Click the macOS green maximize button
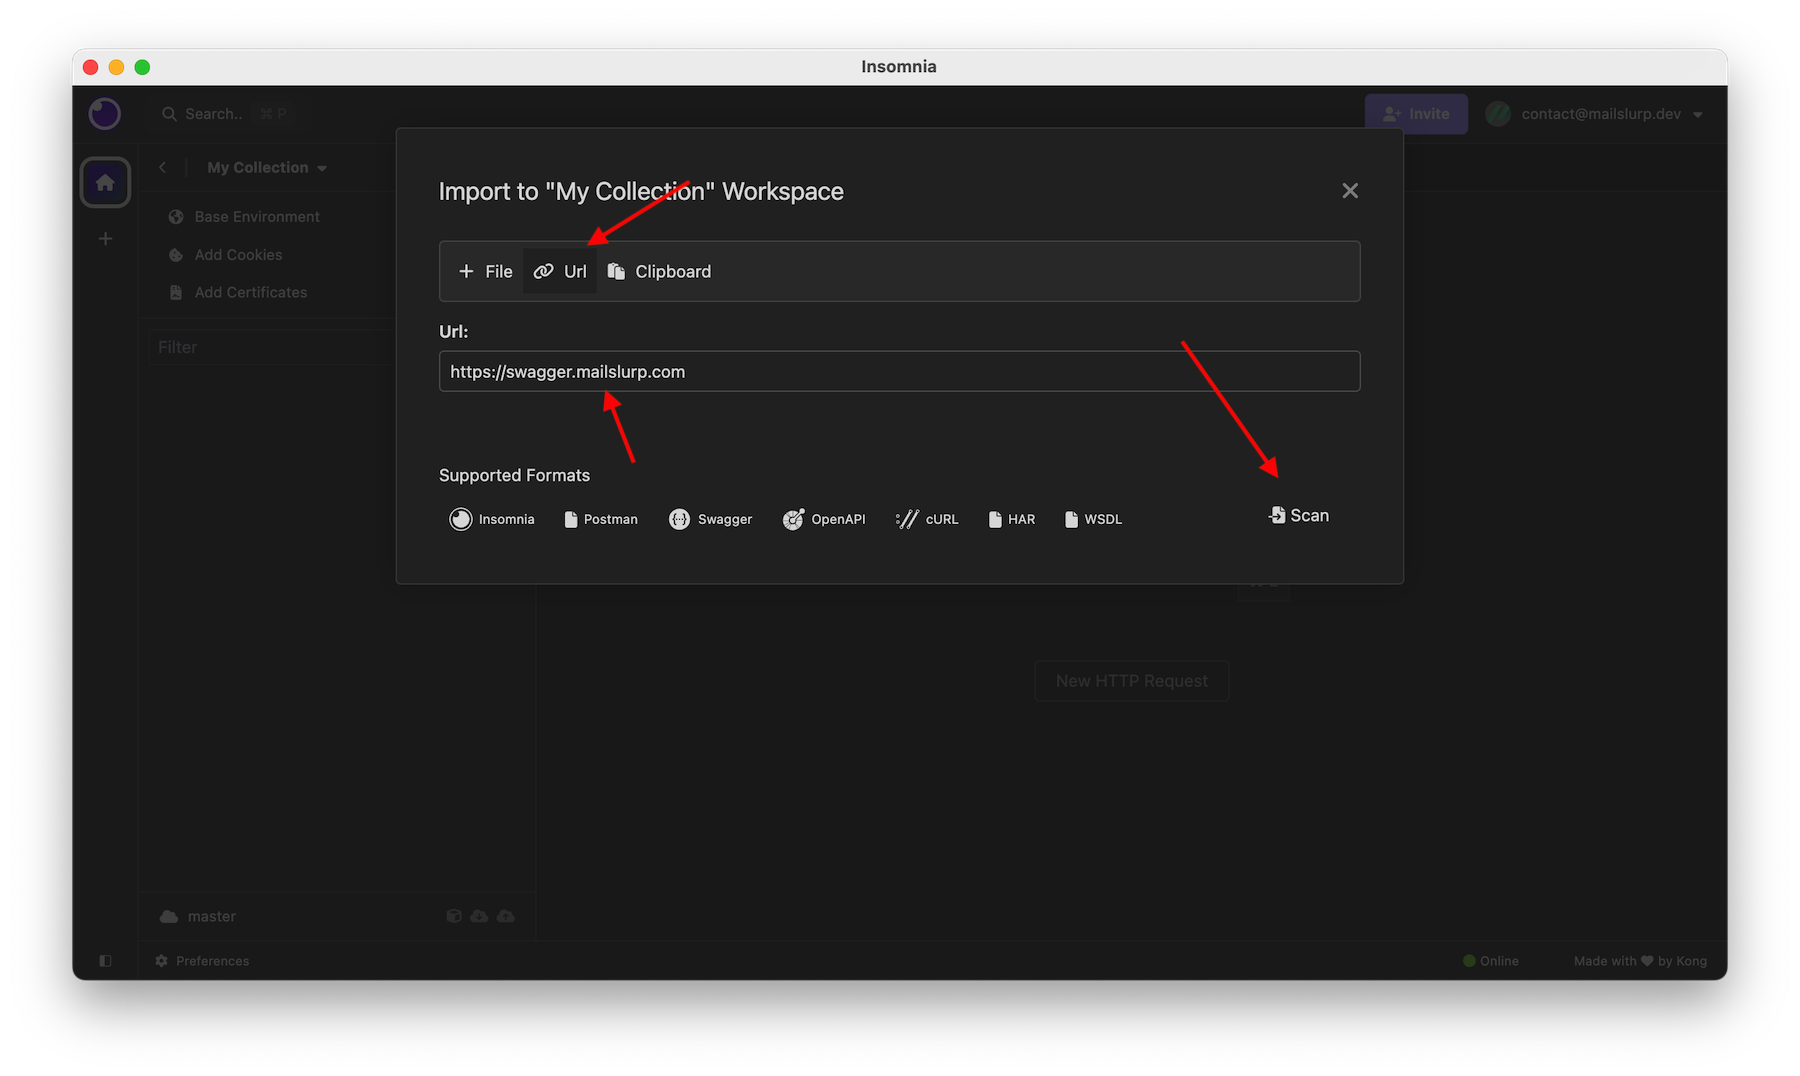The image size is (1800, 1076). point(142,67)
